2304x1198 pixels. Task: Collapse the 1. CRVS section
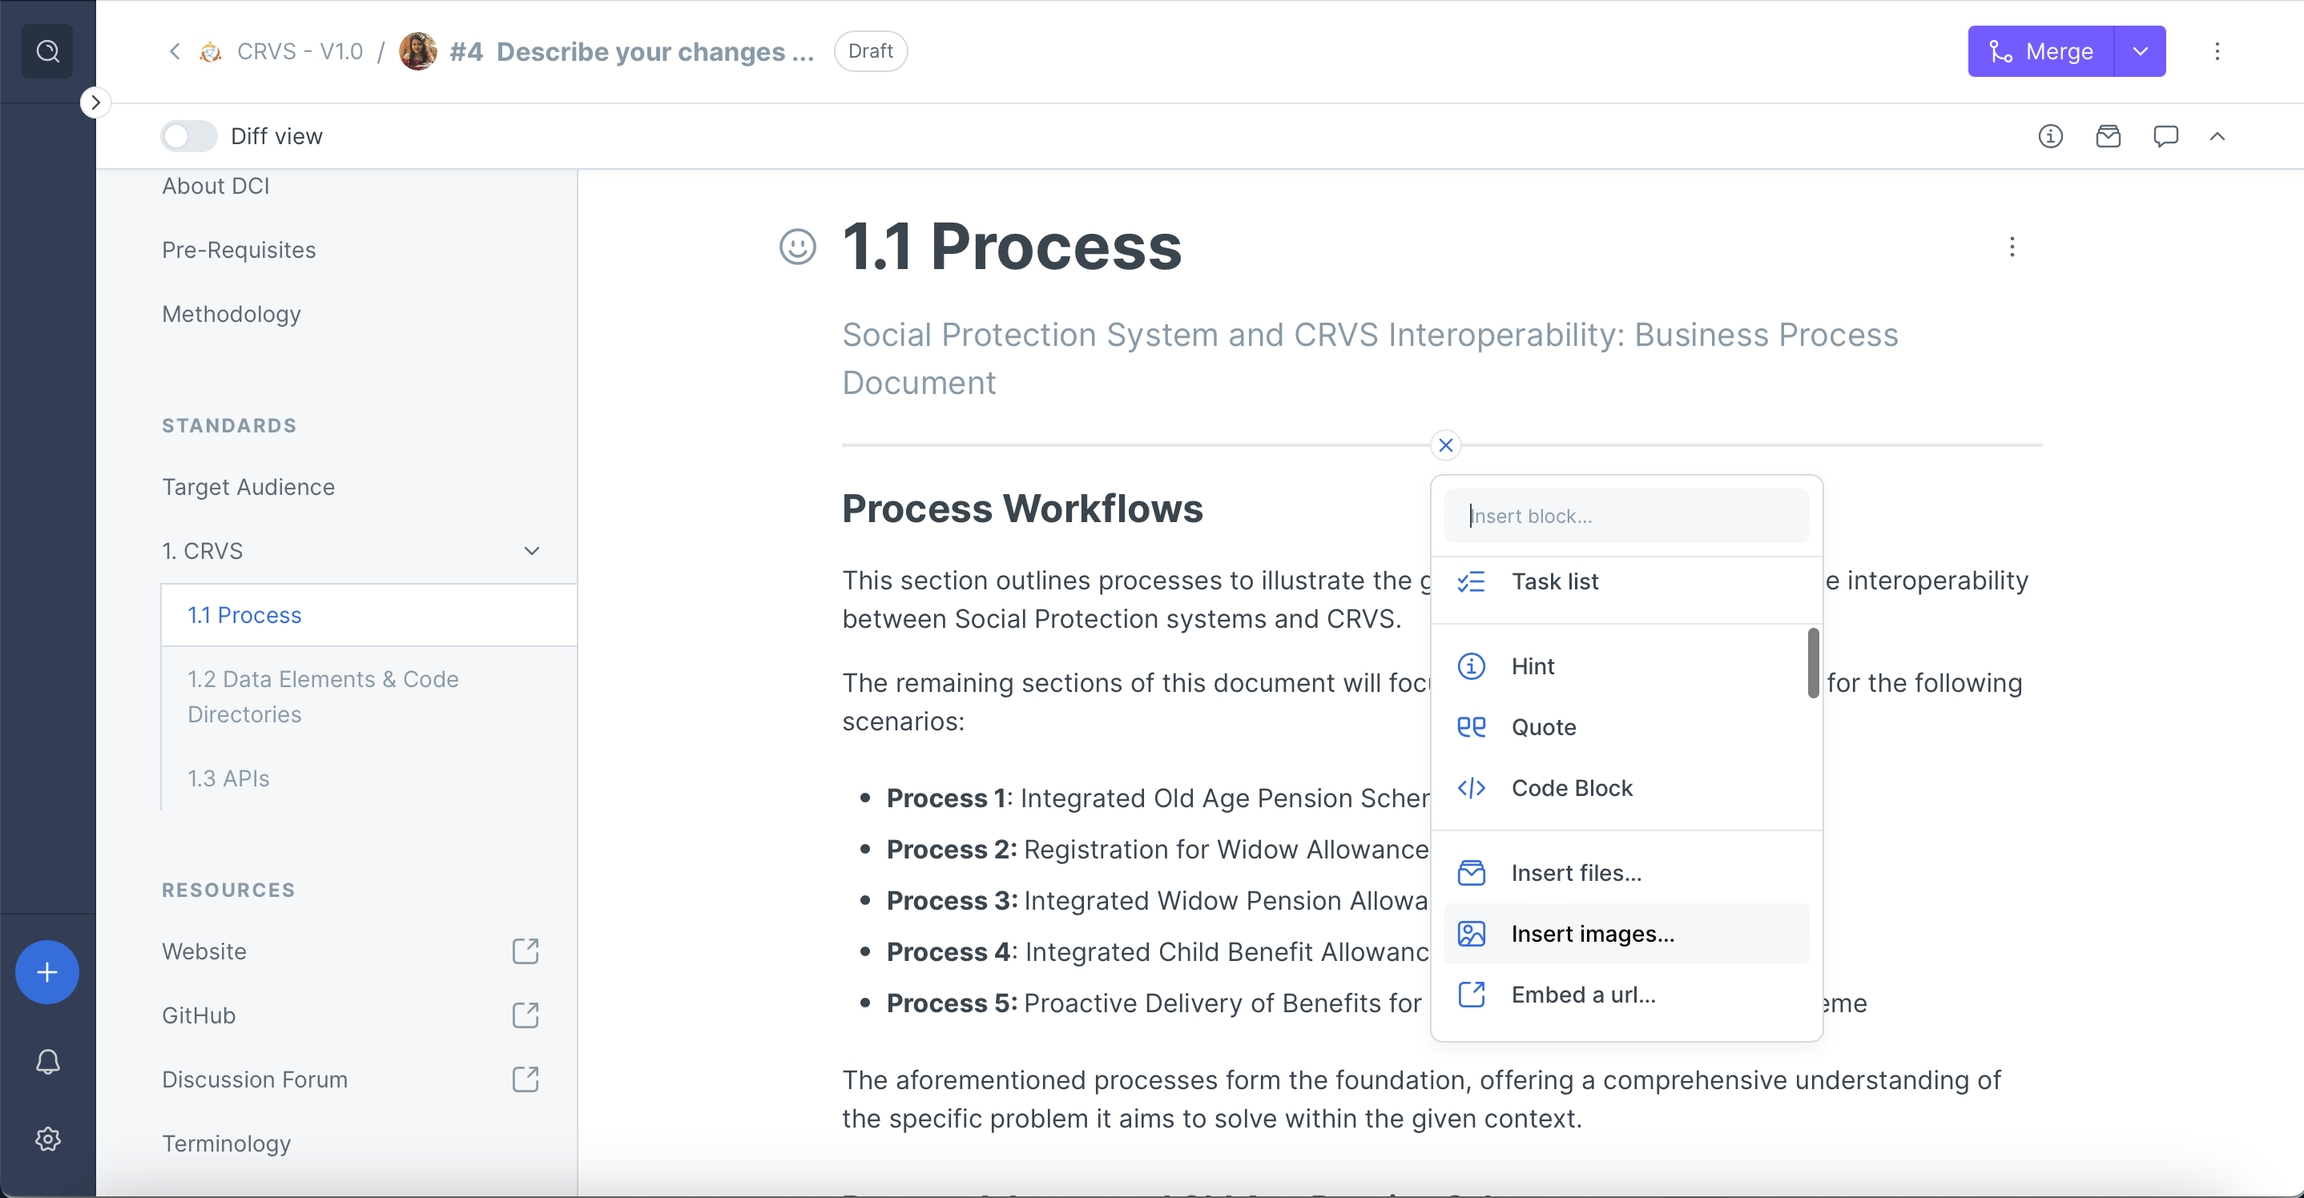tap(532, 551)
